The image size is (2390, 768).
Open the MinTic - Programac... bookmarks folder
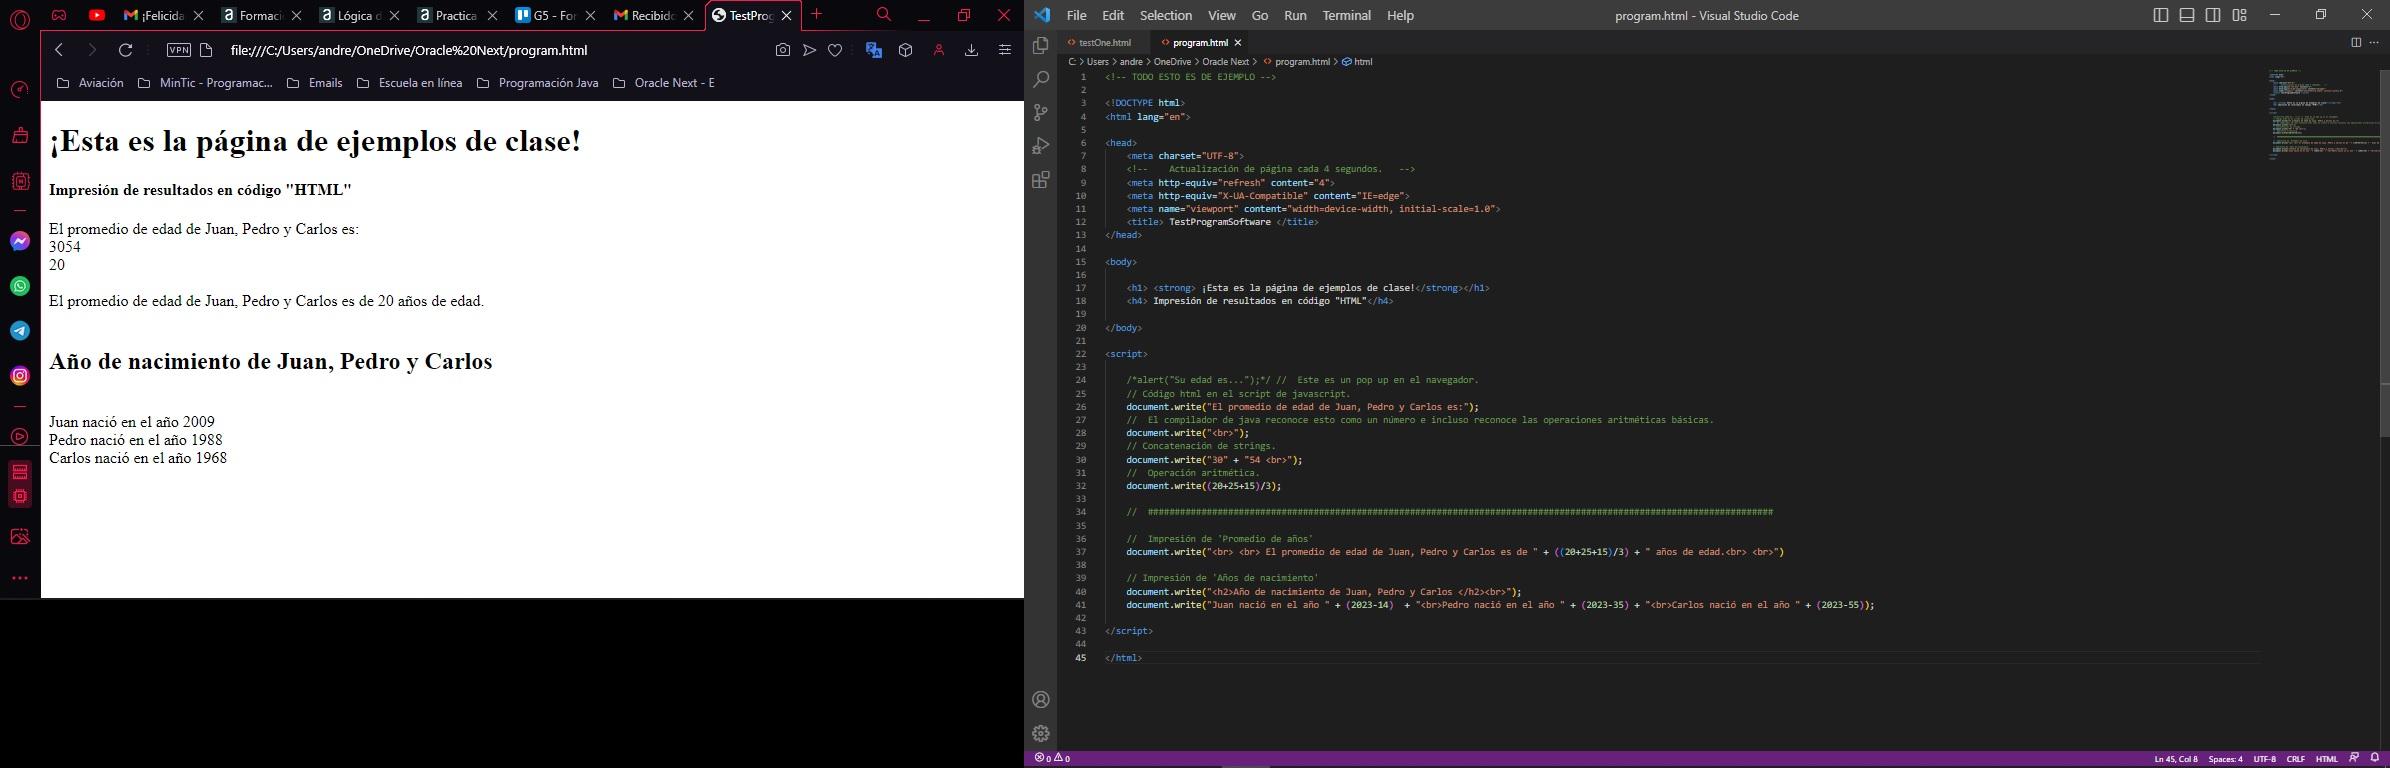click(x=205, y=83)
